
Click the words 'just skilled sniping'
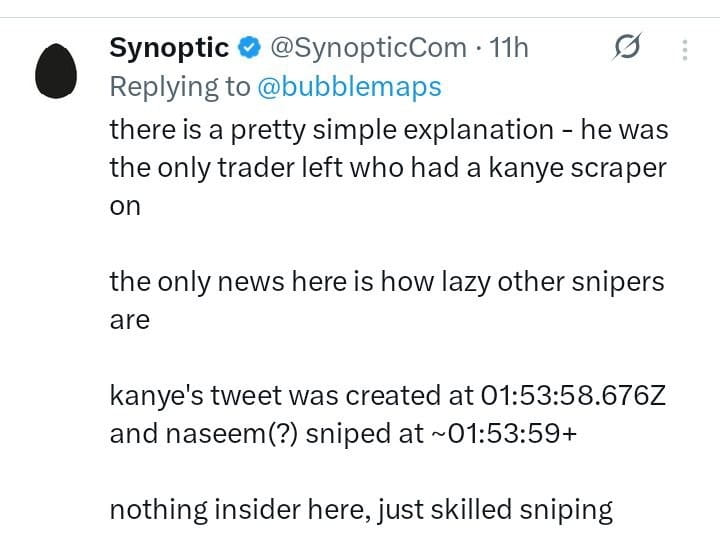click(x=495, y=510)
